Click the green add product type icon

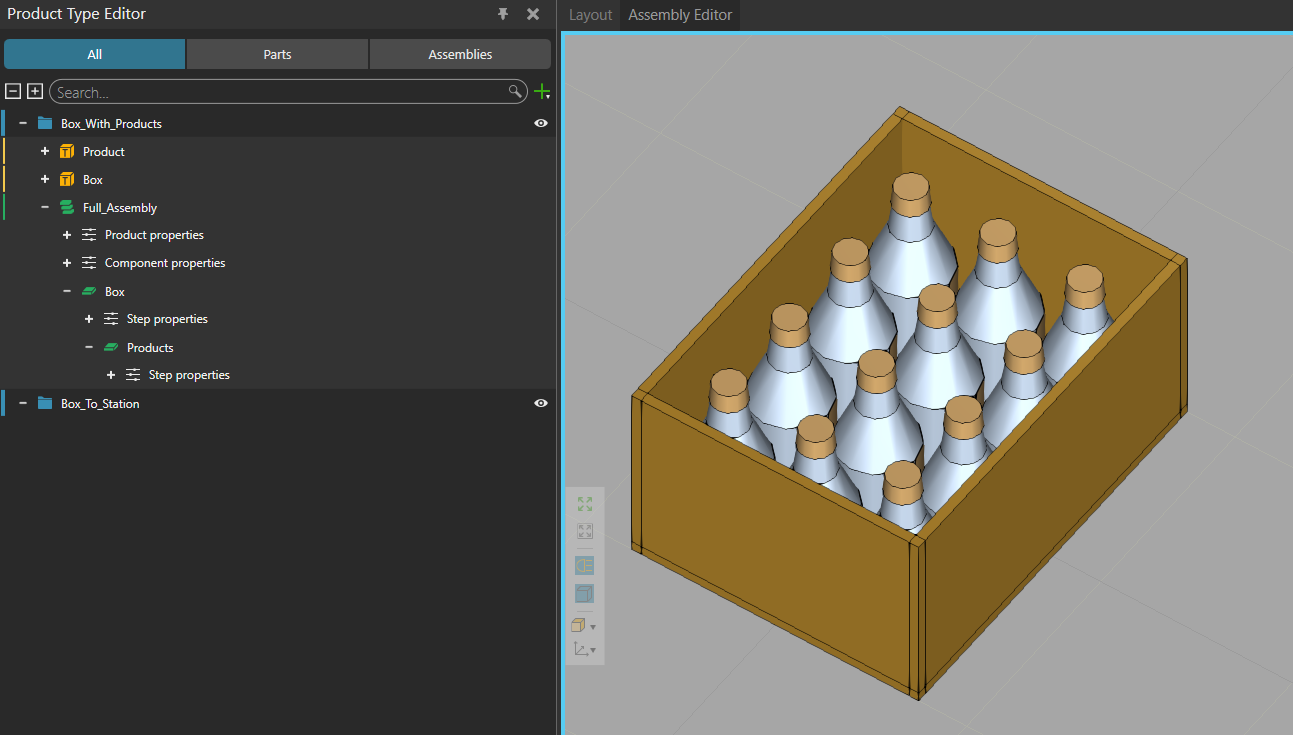(x=542, y=92)
